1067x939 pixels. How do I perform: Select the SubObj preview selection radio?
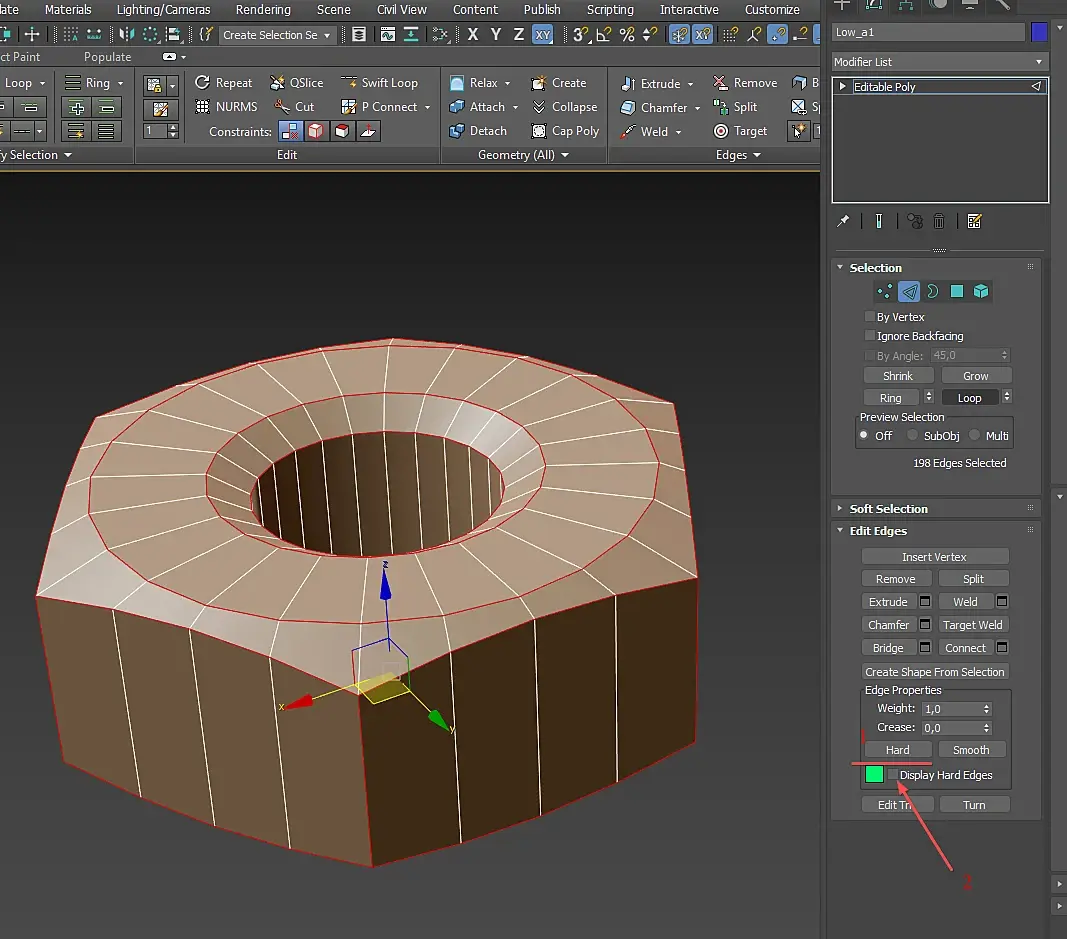click(x=913, y=436)
